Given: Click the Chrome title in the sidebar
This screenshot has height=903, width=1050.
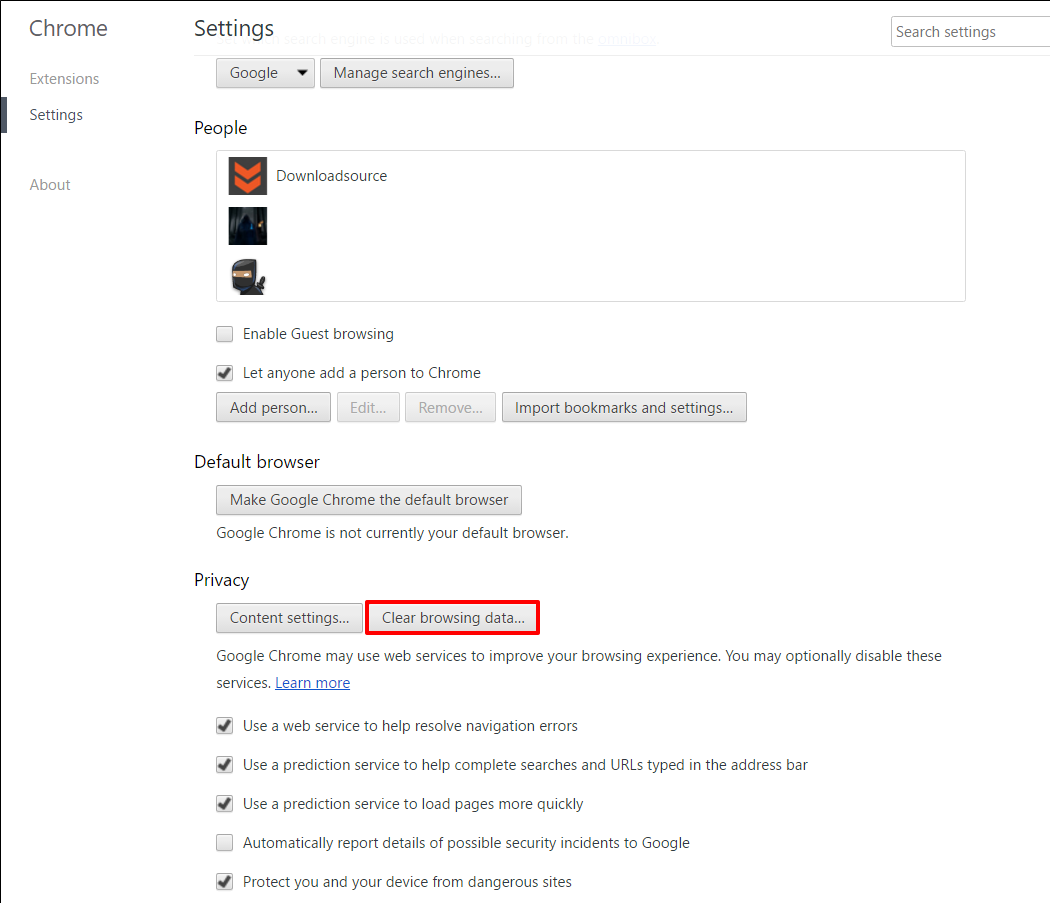Looking at the screenshot, I should tap(68, 28).
